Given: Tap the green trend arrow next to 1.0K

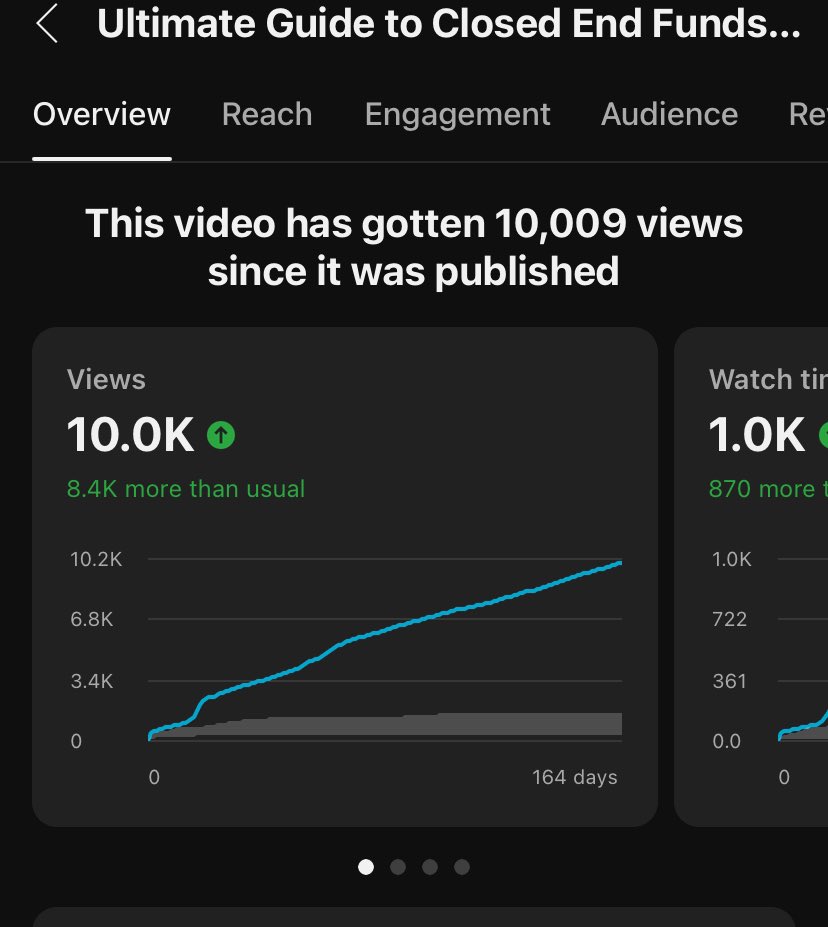Looking at the screenshot, I should pyautogui.click(x=824, y=434).
